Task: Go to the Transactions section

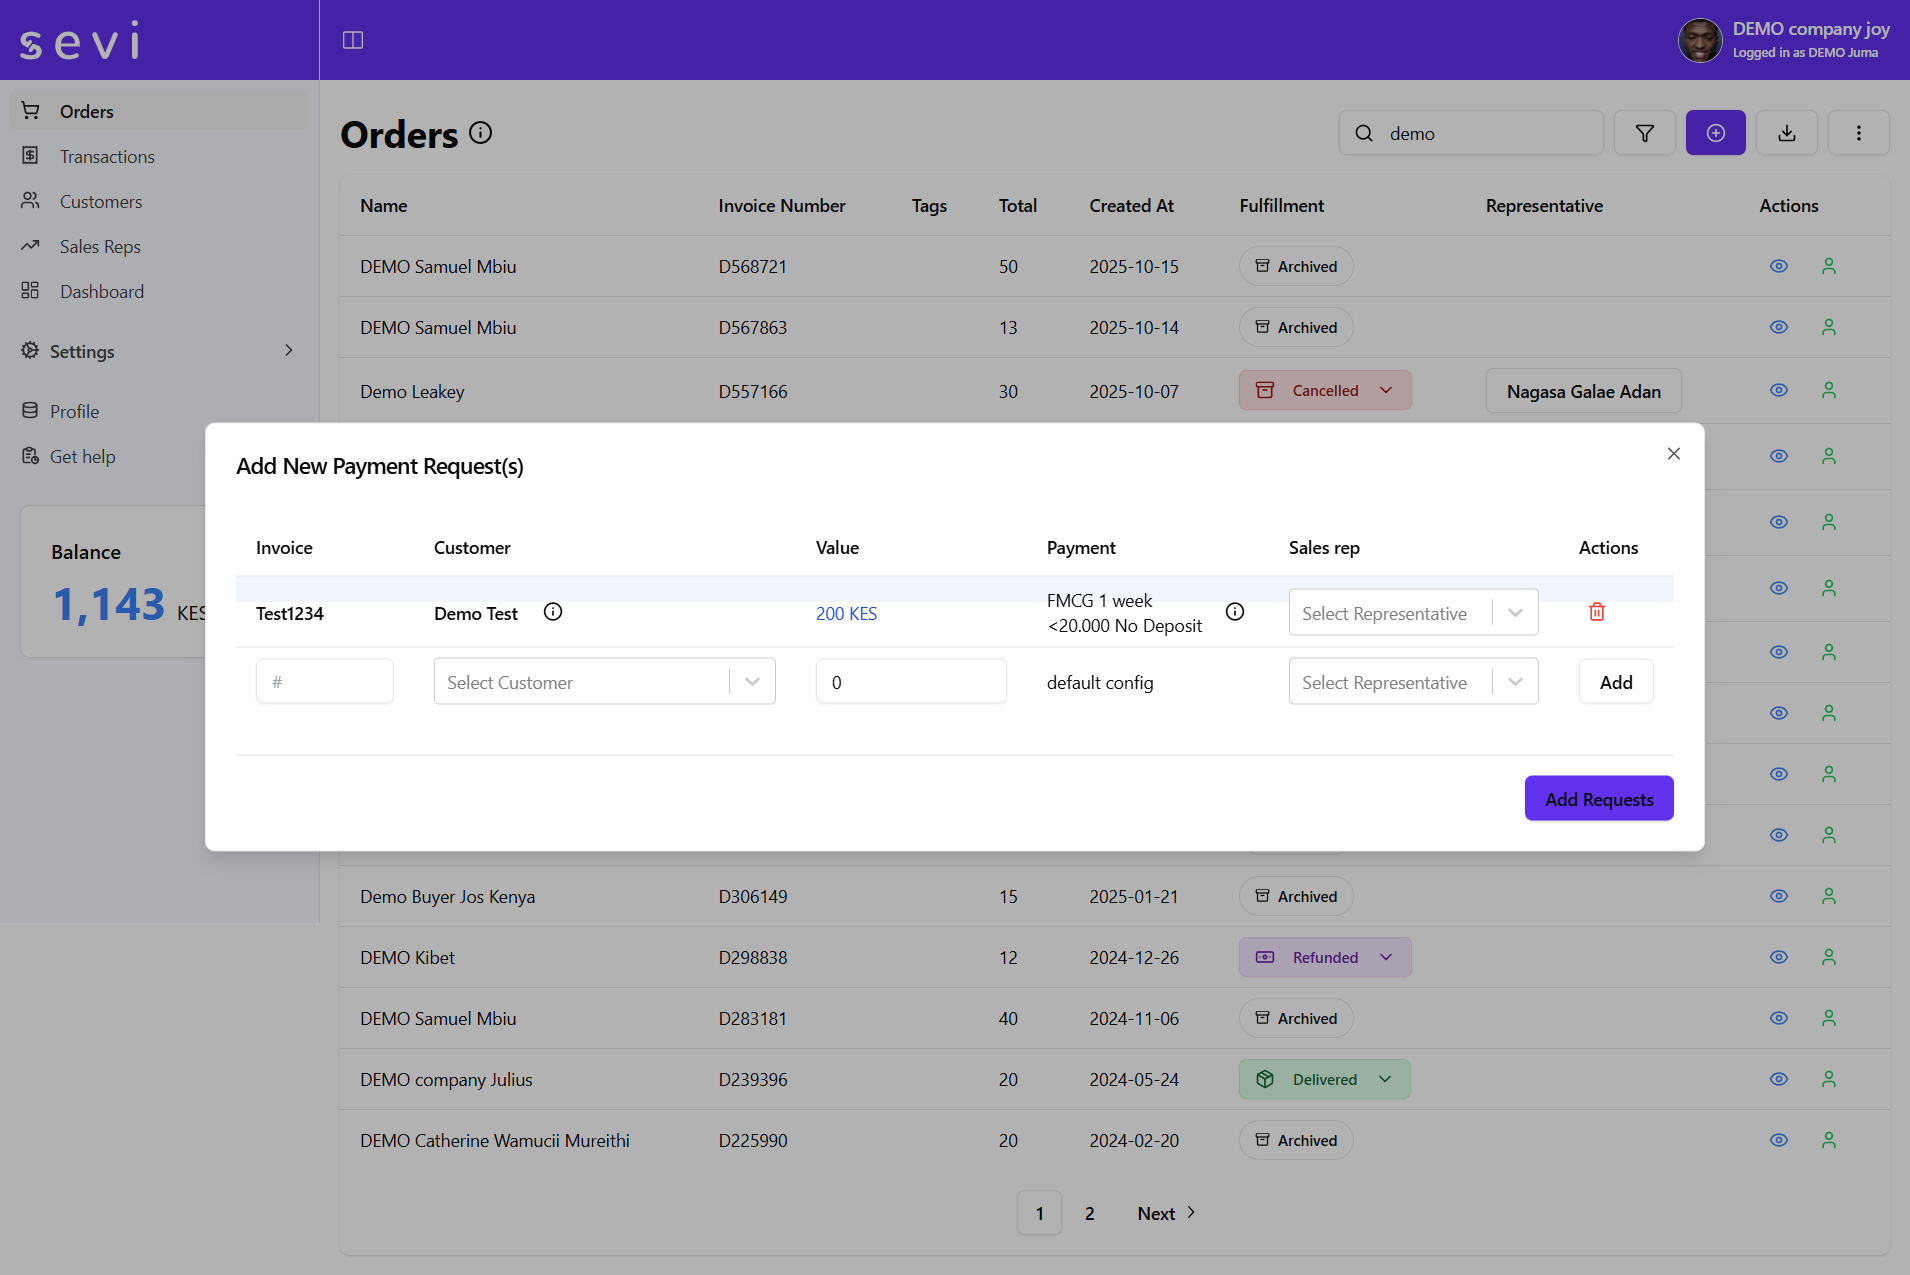Action: [x=107, y=156]
